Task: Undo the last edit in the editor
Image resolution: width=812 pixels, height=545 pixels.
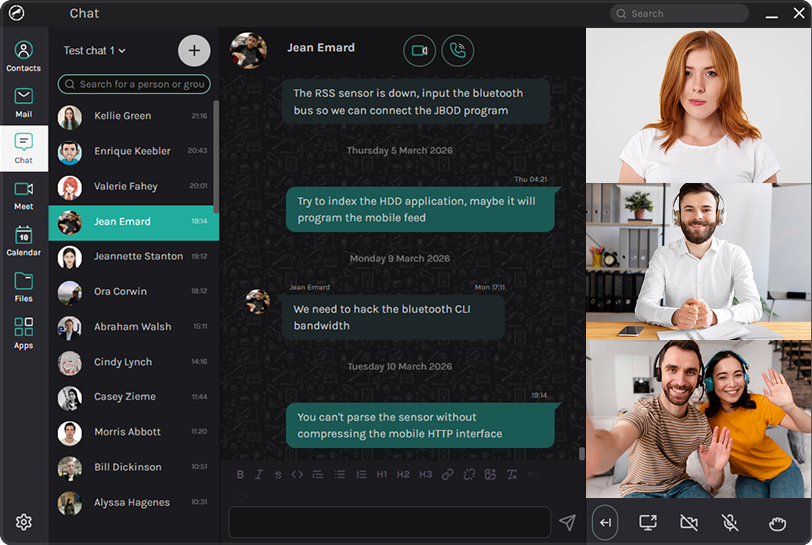Action: [533, 474]
